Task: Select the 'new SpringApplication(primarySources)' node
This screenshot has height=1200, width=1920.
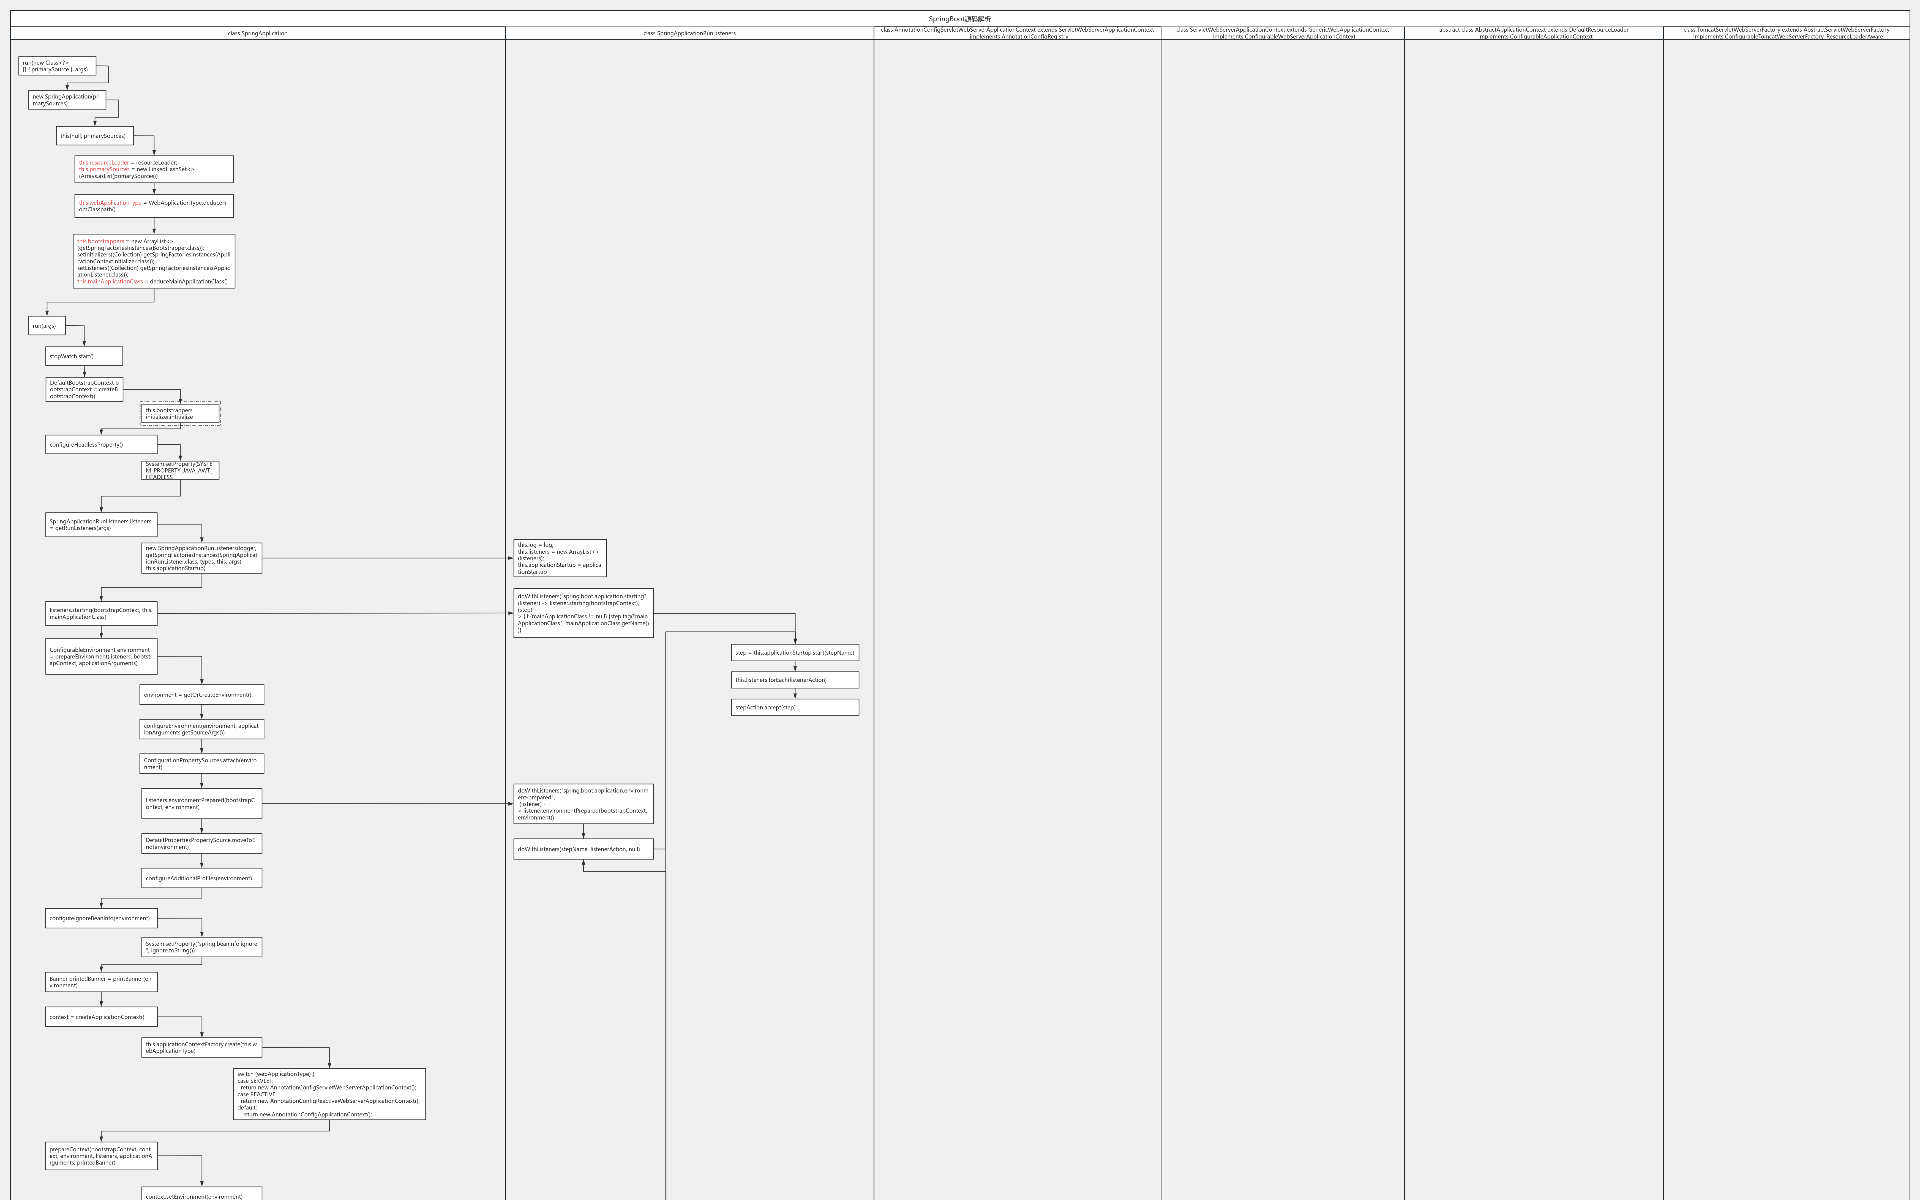Action: tap(67, 100)
